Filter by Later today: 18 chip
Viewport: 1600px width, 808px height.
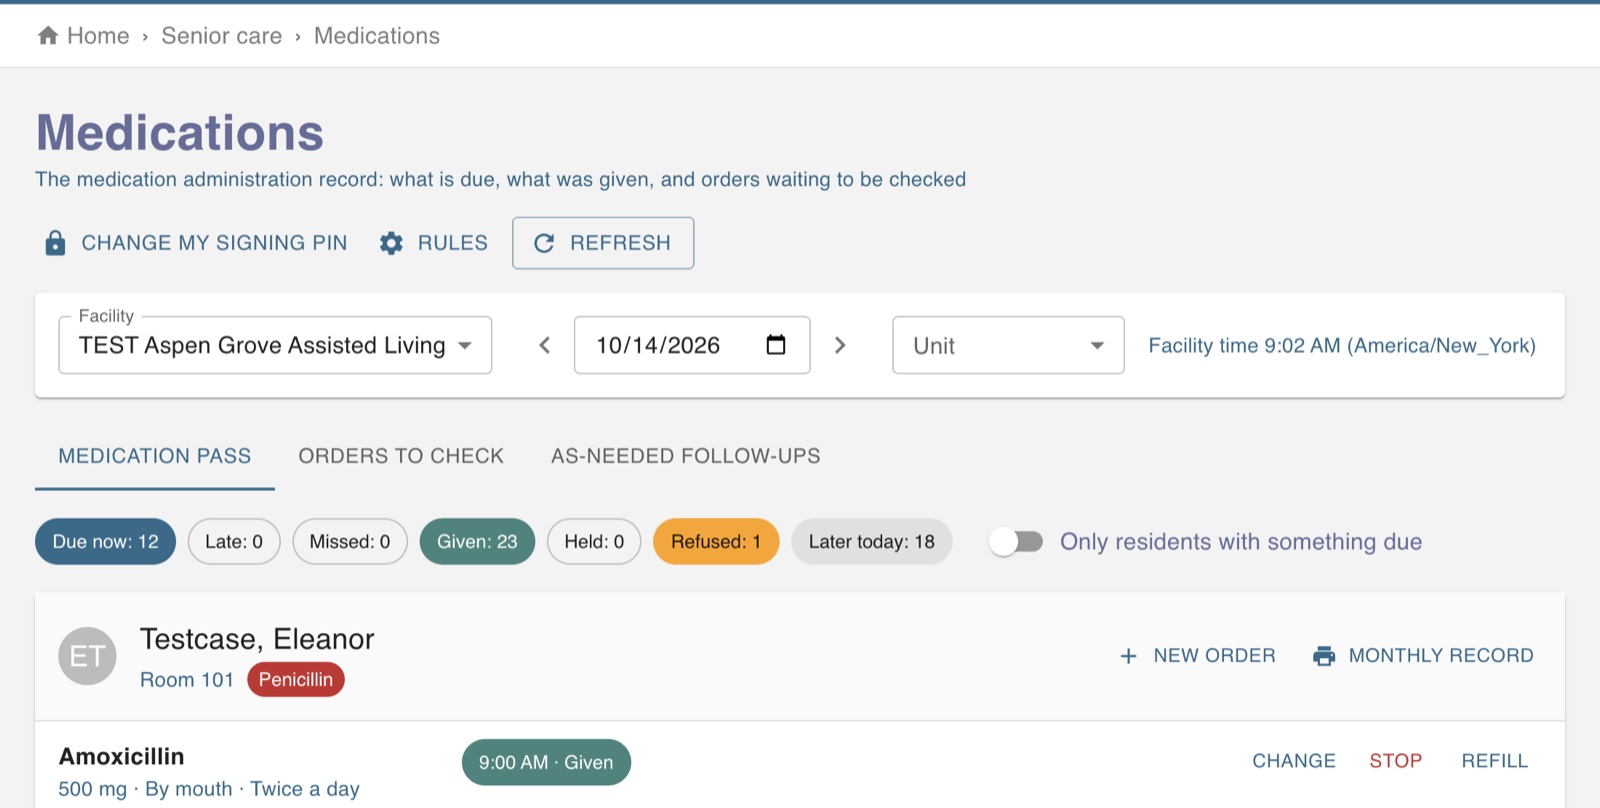(x=872, y=542)
